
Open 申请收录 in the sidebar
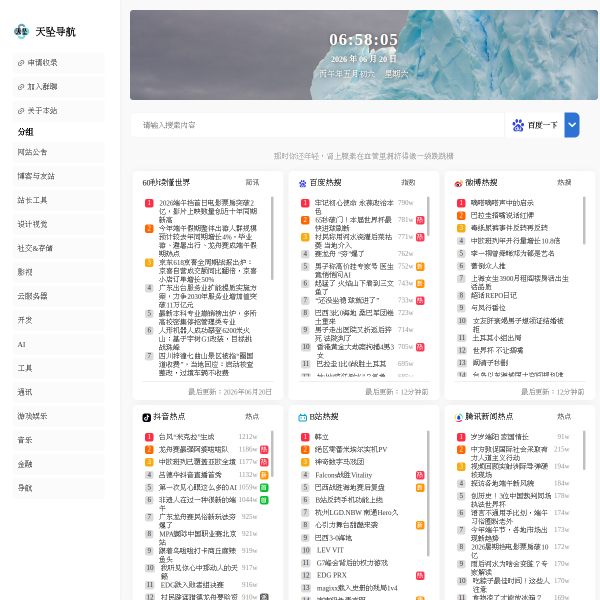click(59, 63)
